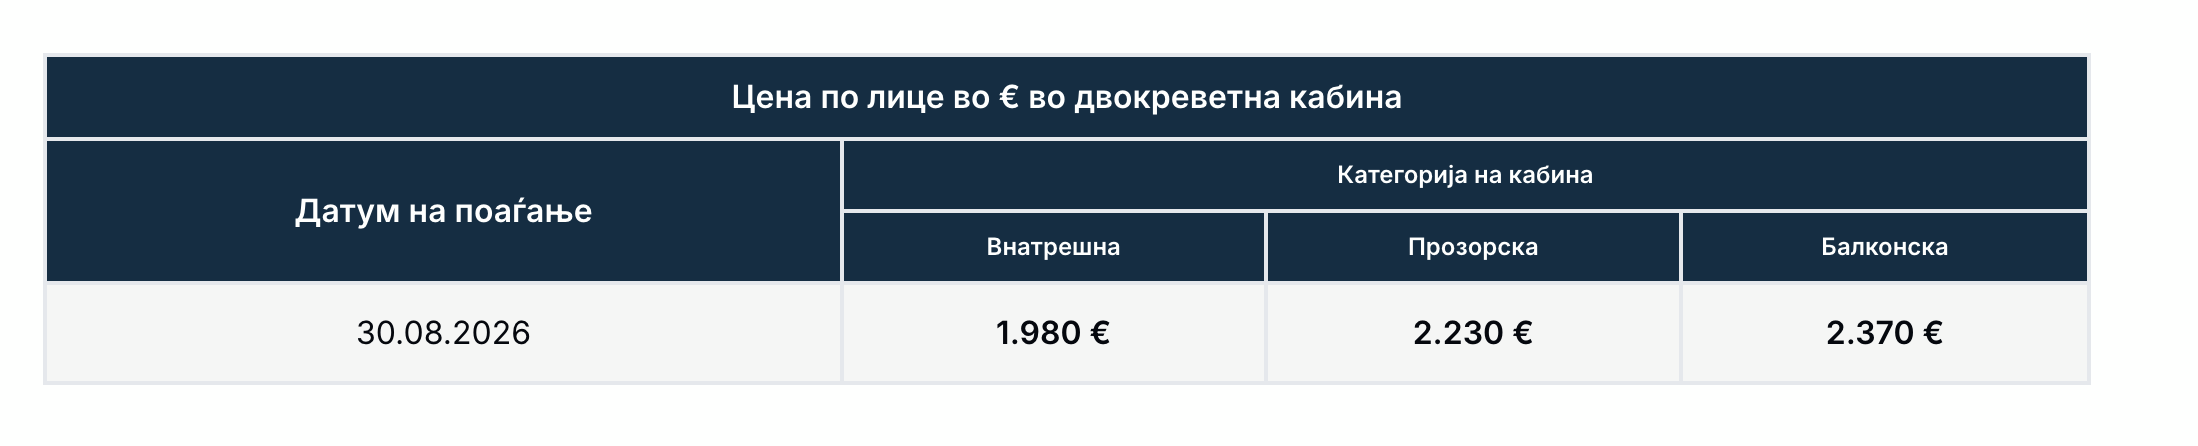2198x446 pixels.
Task: Click the euro sign after 1.980
Action: point(1099,332)
